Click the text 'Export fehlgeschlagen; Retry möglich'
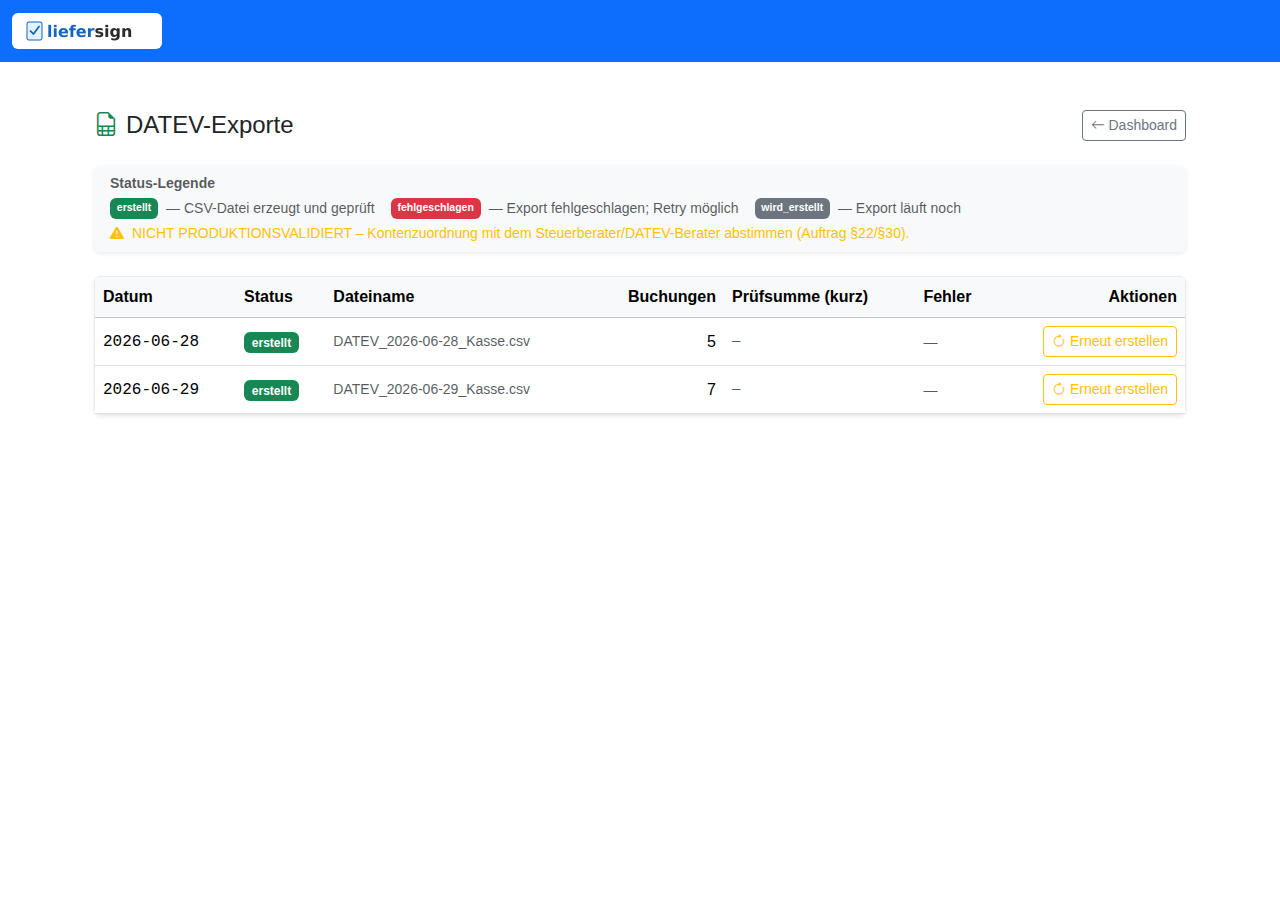The image size is (1280, 900). tap(623, 208)
